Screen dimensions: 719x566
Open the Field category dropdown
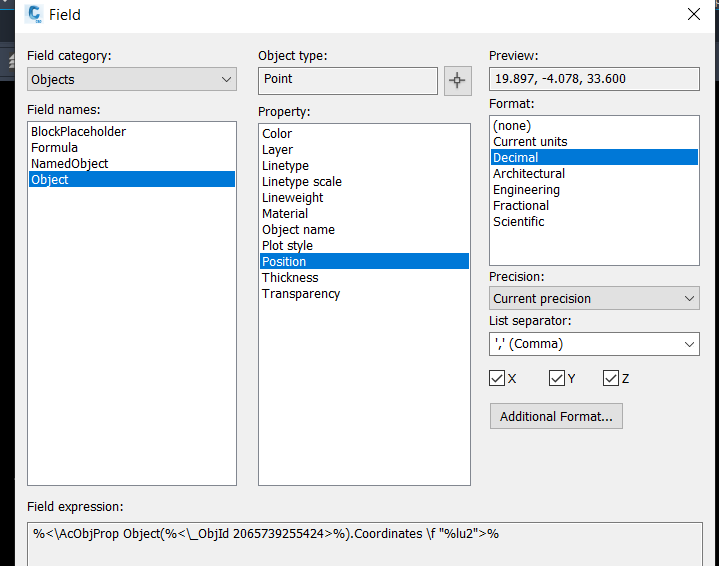[x=132, y=79]
